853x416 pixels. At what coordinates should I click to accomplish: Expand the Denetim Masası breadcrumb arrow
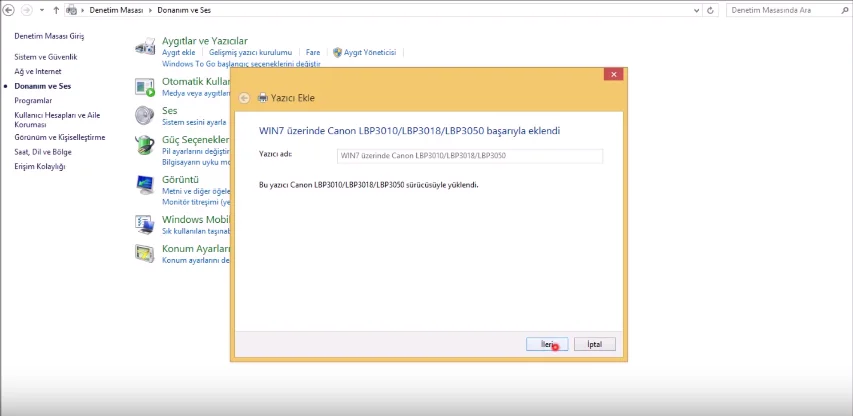152,10
